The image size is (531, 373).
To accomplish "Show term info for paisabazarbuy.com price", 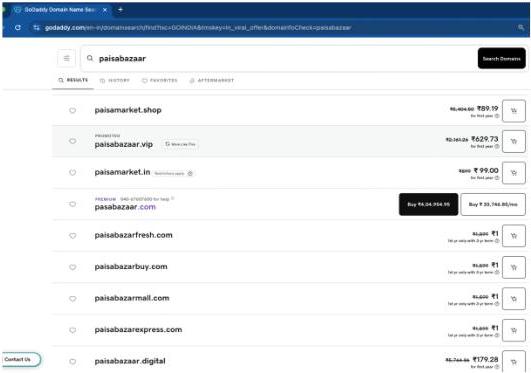I will click(x=497, y=272).
